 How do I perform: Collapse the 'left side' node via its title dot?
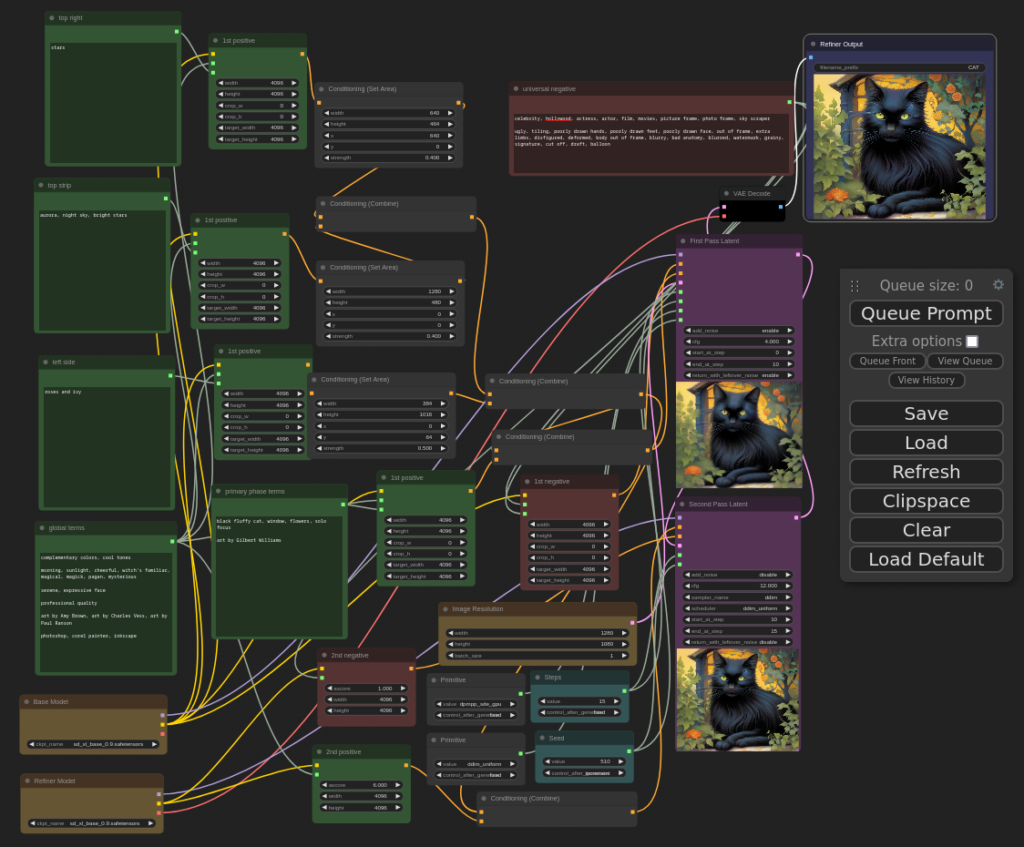[46, 362]
